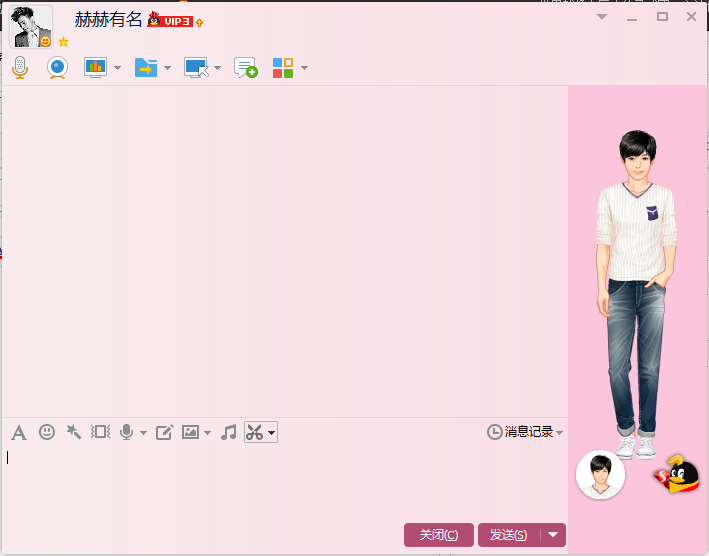Viewport: 709px width, 556px height.
Task: Click the full-body QQ show character
Action: (x=637, y=294)
